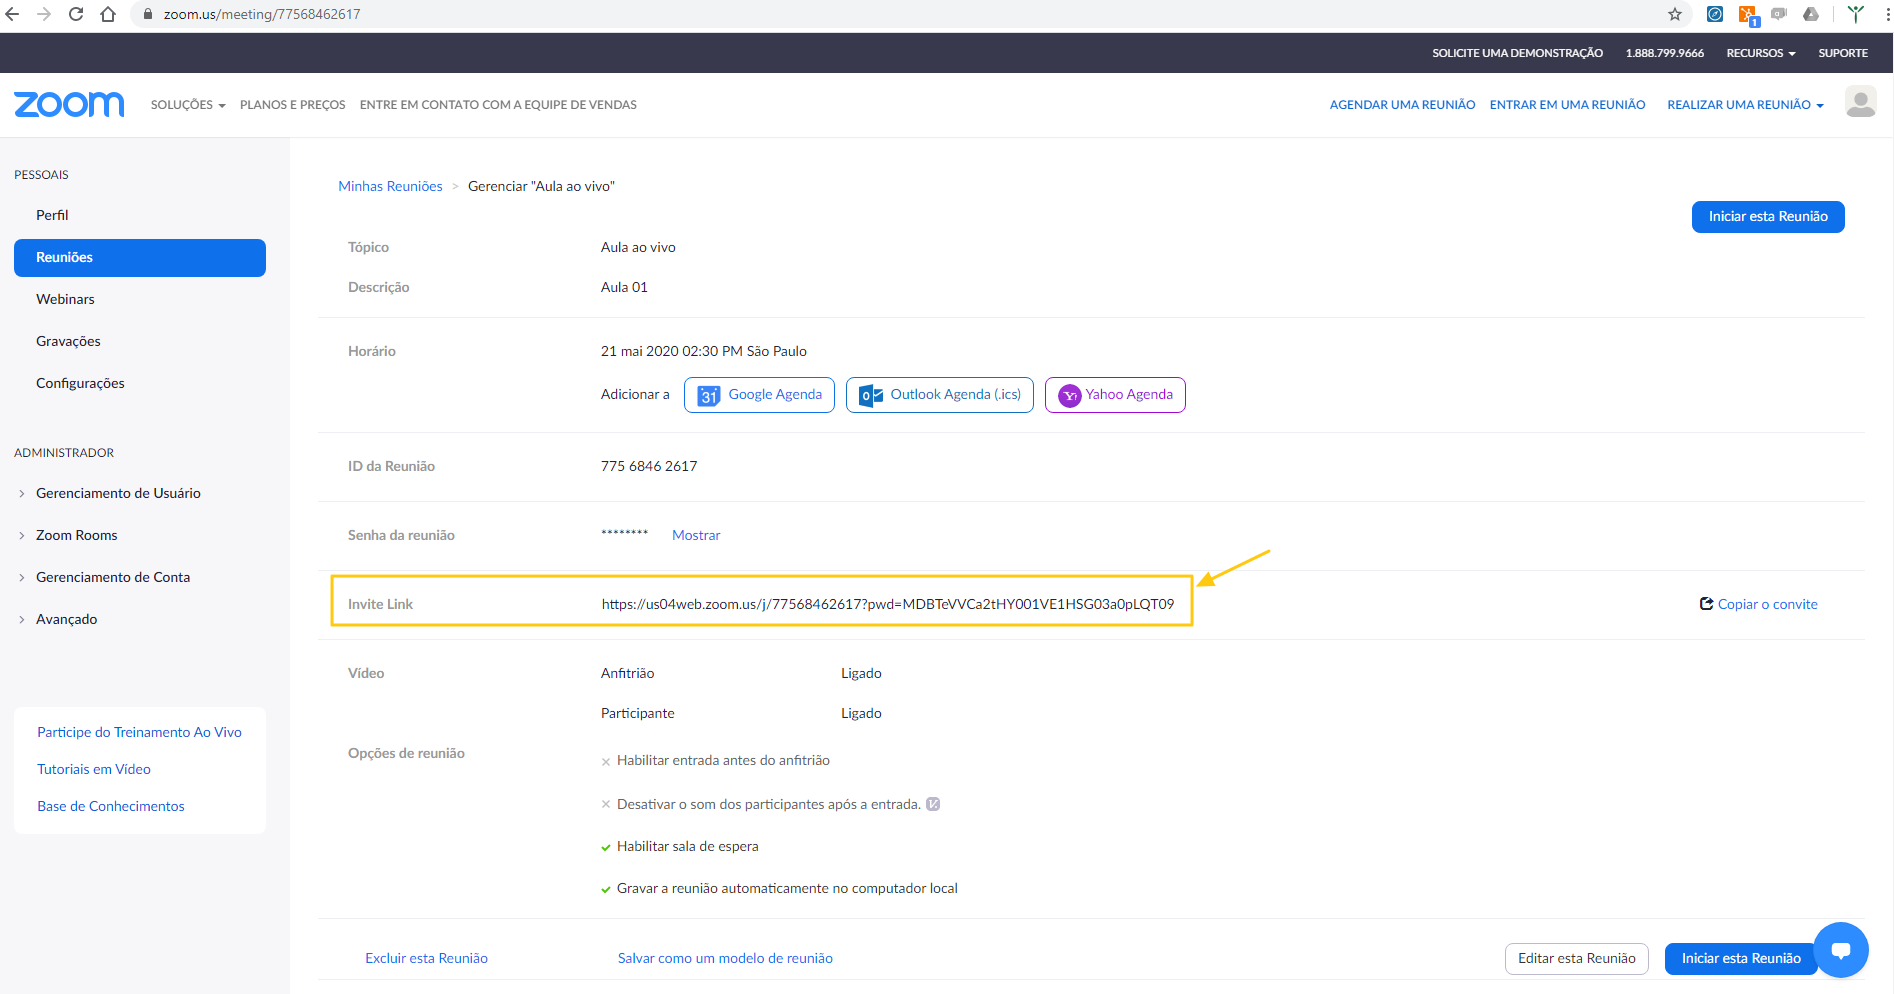Open Configurações in sidebar
This screenshot has height=994, width=1894.
(x=80, y=383)
